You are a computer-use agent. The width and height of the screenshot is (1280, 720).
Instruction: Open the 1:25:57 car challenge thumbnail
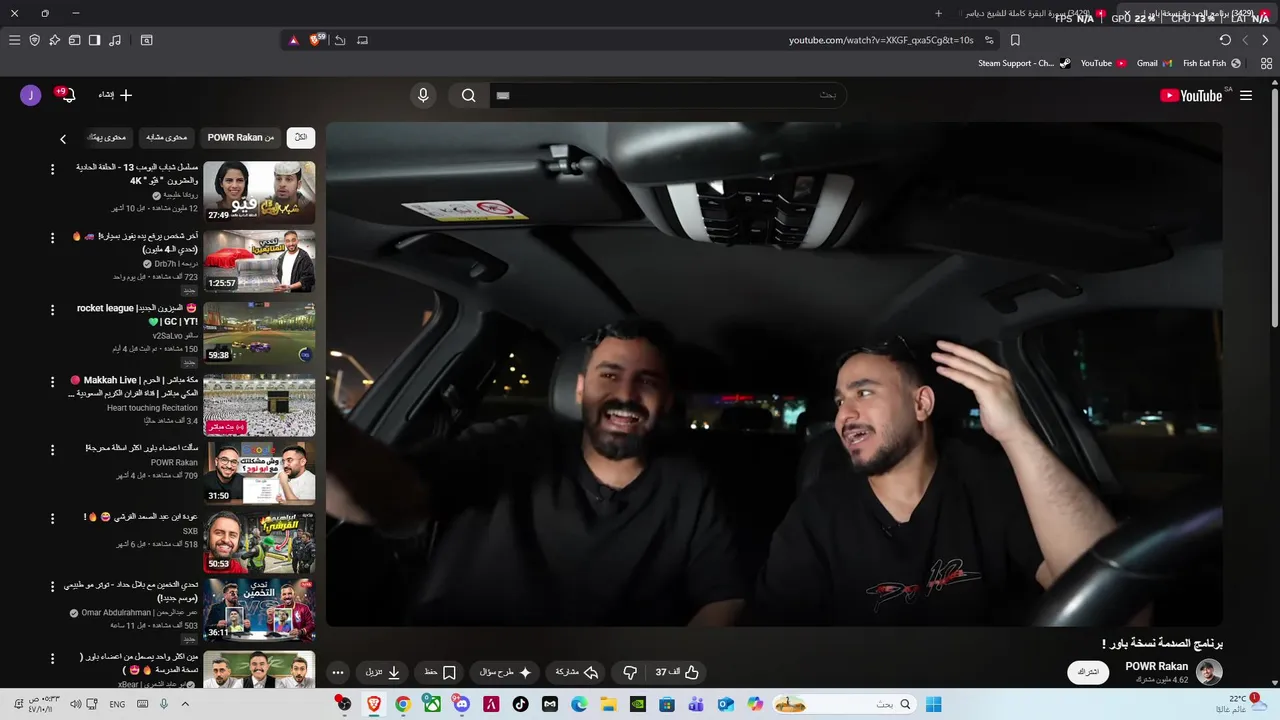259,262
